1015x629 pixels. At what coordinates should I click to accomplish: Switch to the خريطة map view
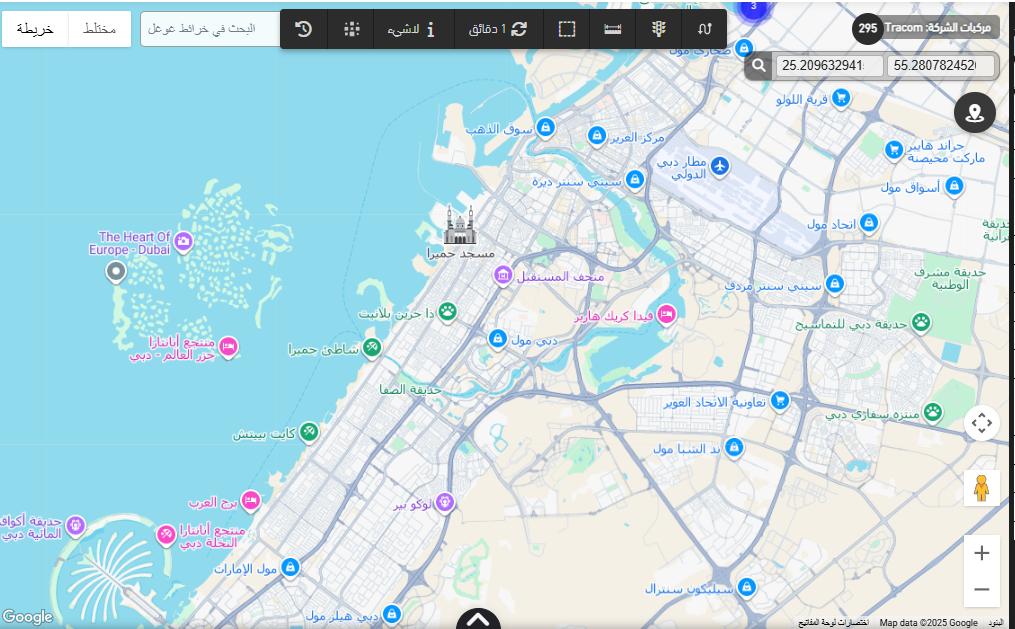coord(35,29)
